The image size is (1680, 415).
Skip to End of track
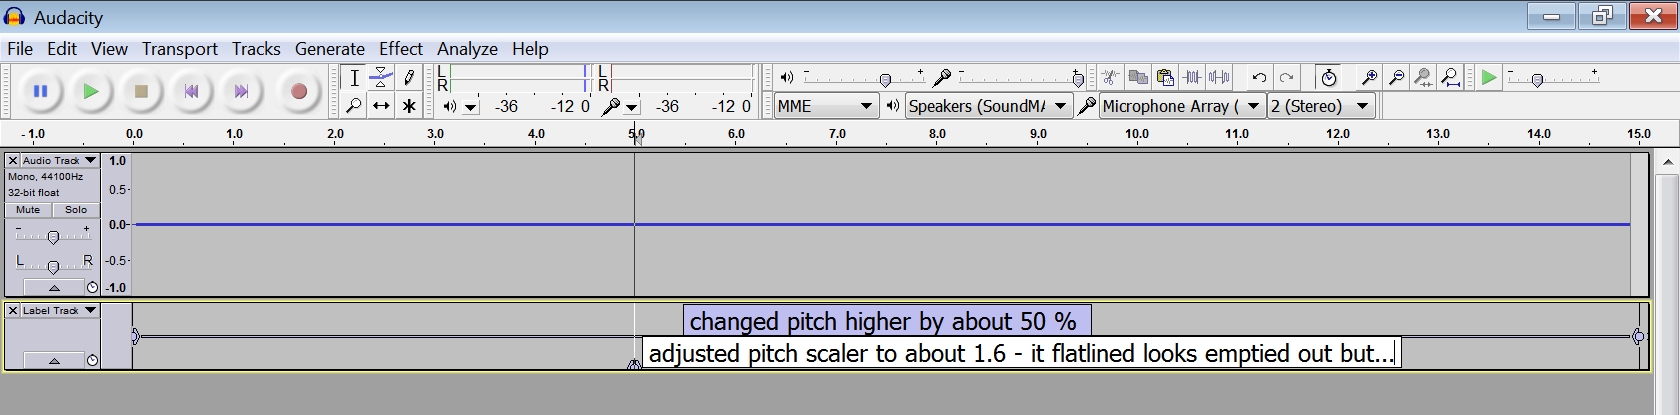241,92
